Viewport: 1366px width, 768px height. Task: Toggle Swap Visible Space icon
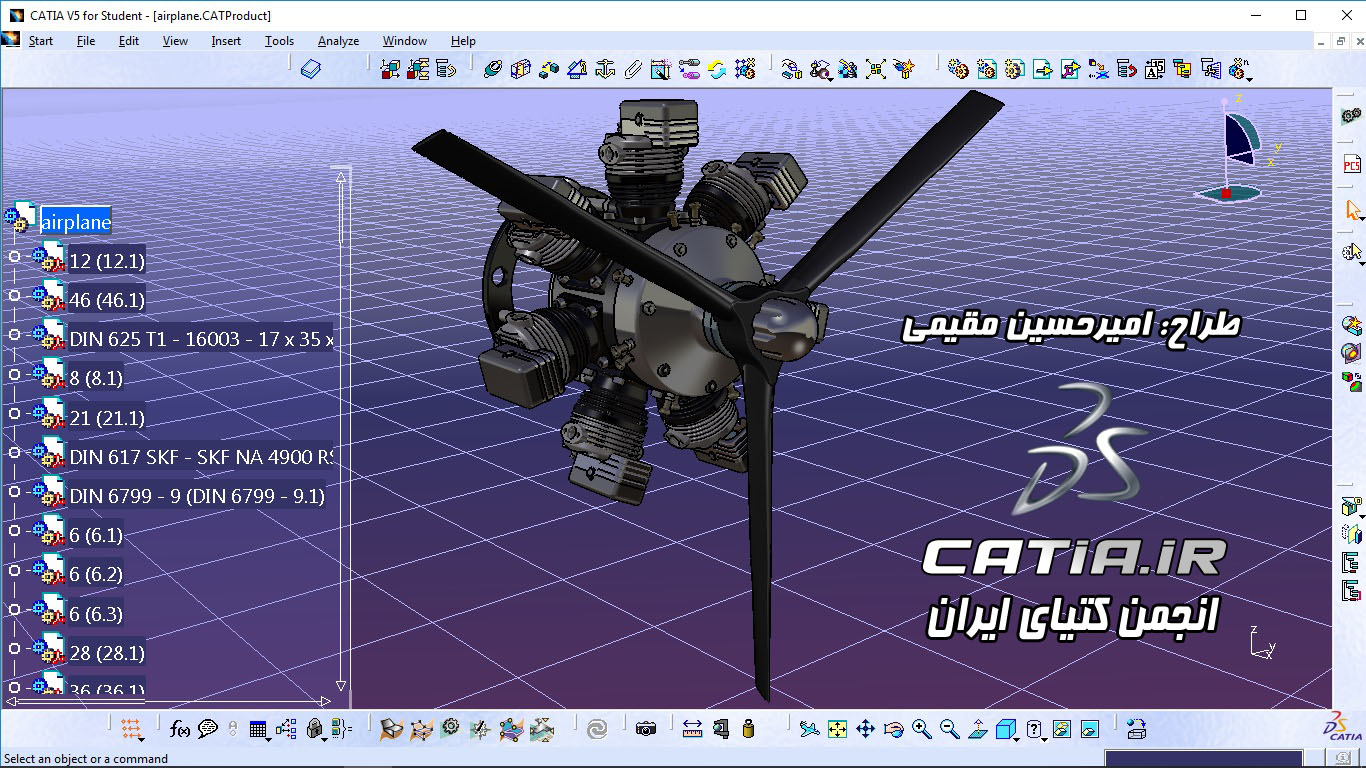pyautogui.click(x=1090, y=729)
